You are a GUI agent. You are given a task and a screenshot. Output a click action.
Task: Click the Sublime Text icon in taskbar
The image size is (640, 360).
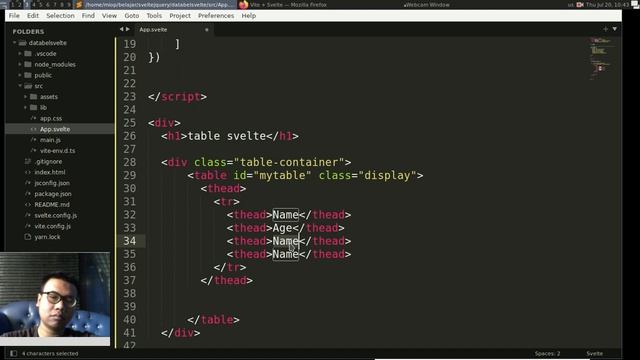(x=79, y=4)
